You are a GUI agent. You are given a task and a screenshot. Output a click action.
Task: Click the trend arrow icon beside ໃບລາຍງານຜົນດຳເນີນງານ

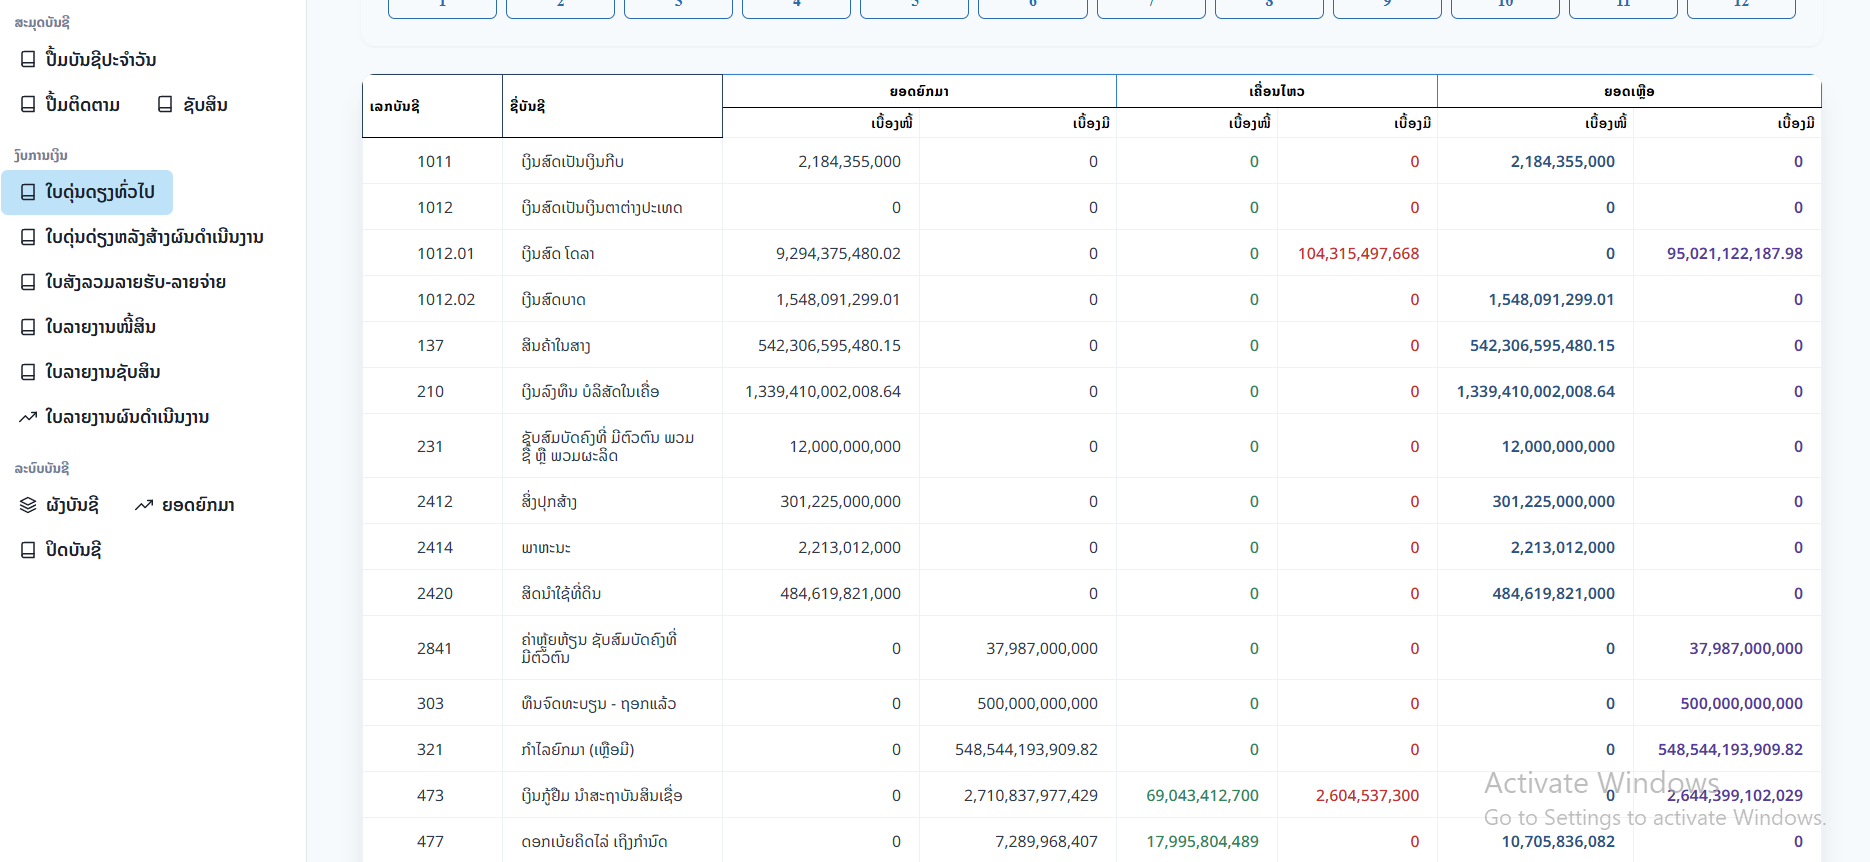[x=28, y=417]
